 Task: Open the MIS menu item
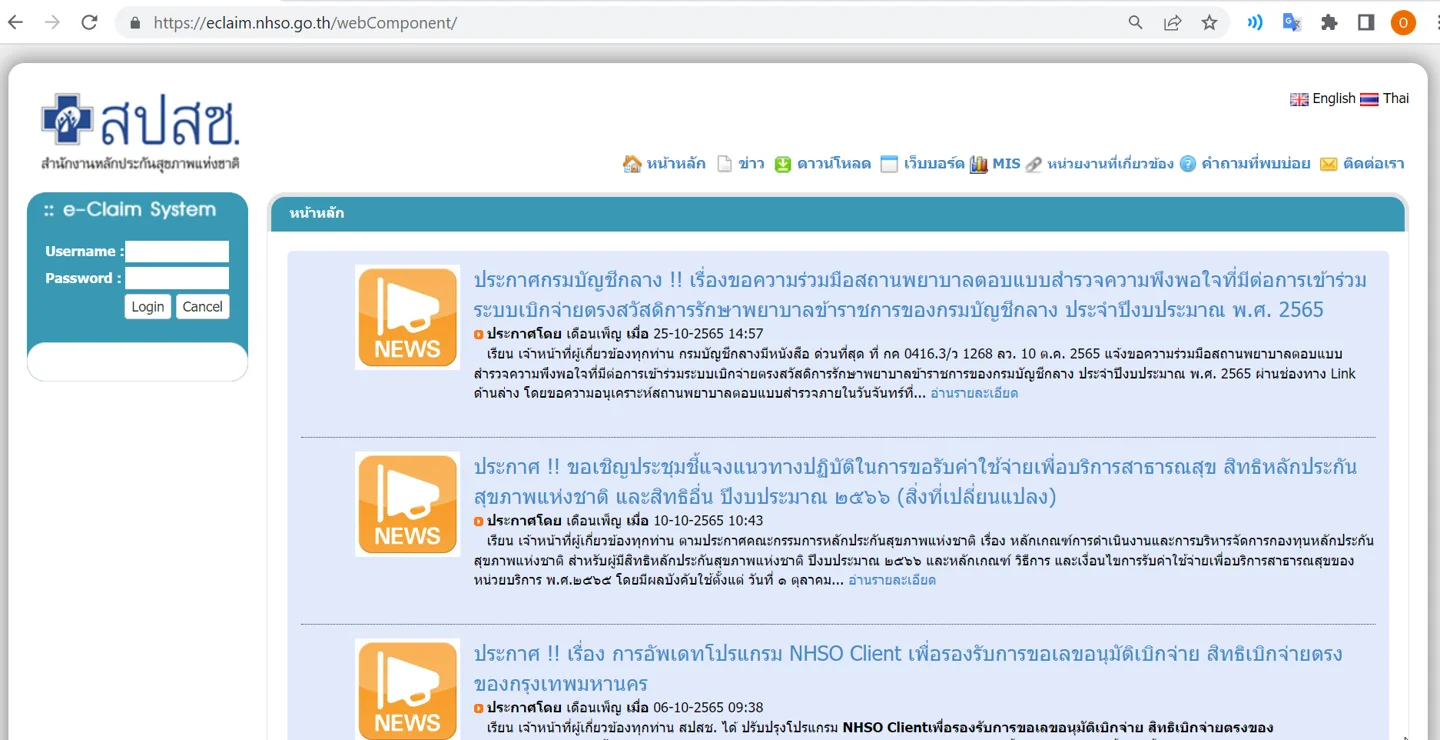tap(995, 164)
